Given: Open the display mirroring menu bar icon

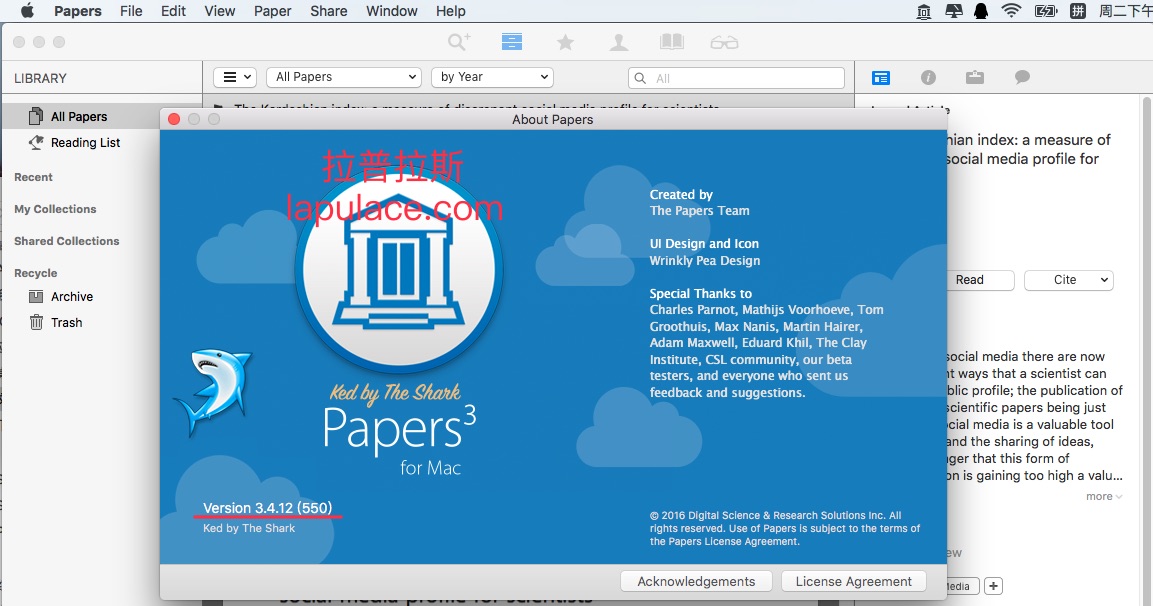Looking at the screenshot, I should pyautogui.click(x=954, y=11).
